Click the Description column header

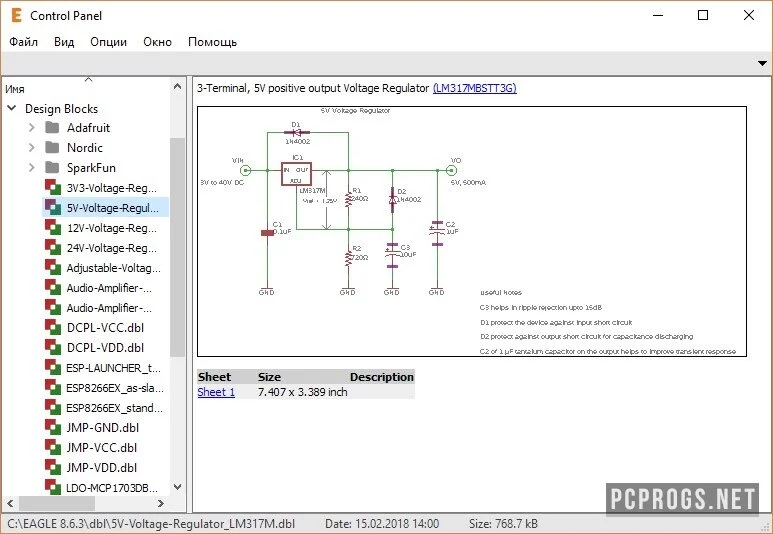coord(382,377)
